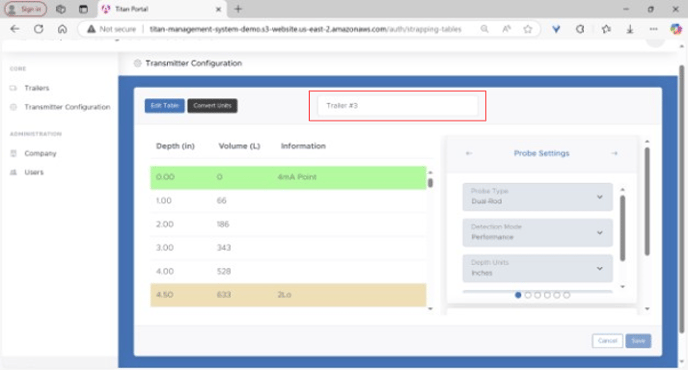Select the second settings page dot
688x370 pixels.
pyautogui.click(x=528, y=295)
